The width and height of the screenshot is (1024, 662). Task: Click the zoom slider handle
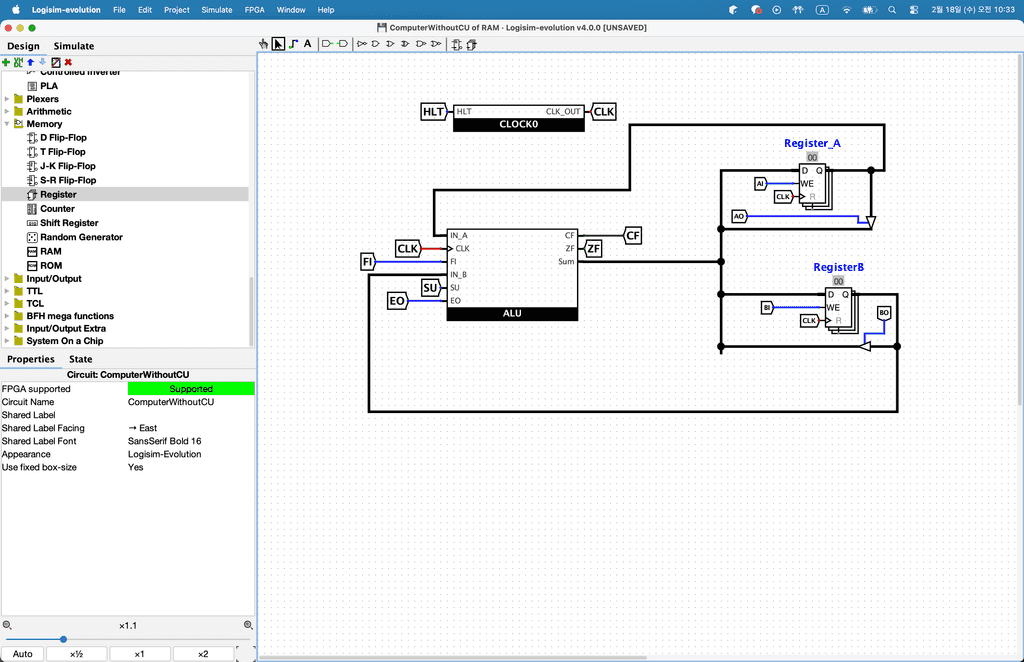coord(63,639)
